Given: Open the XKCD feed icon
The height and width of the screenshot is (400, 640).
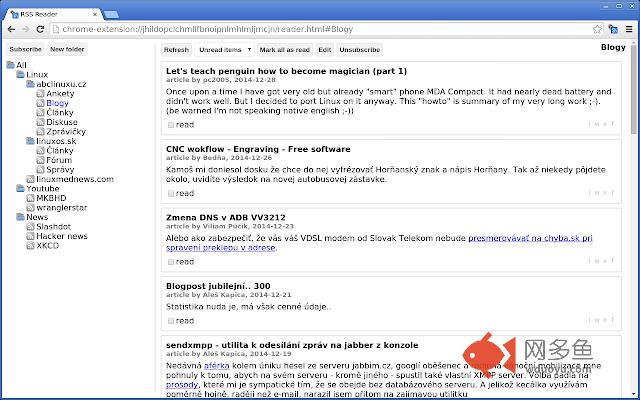Looking at the screenshot, I should tap(30, 245).
